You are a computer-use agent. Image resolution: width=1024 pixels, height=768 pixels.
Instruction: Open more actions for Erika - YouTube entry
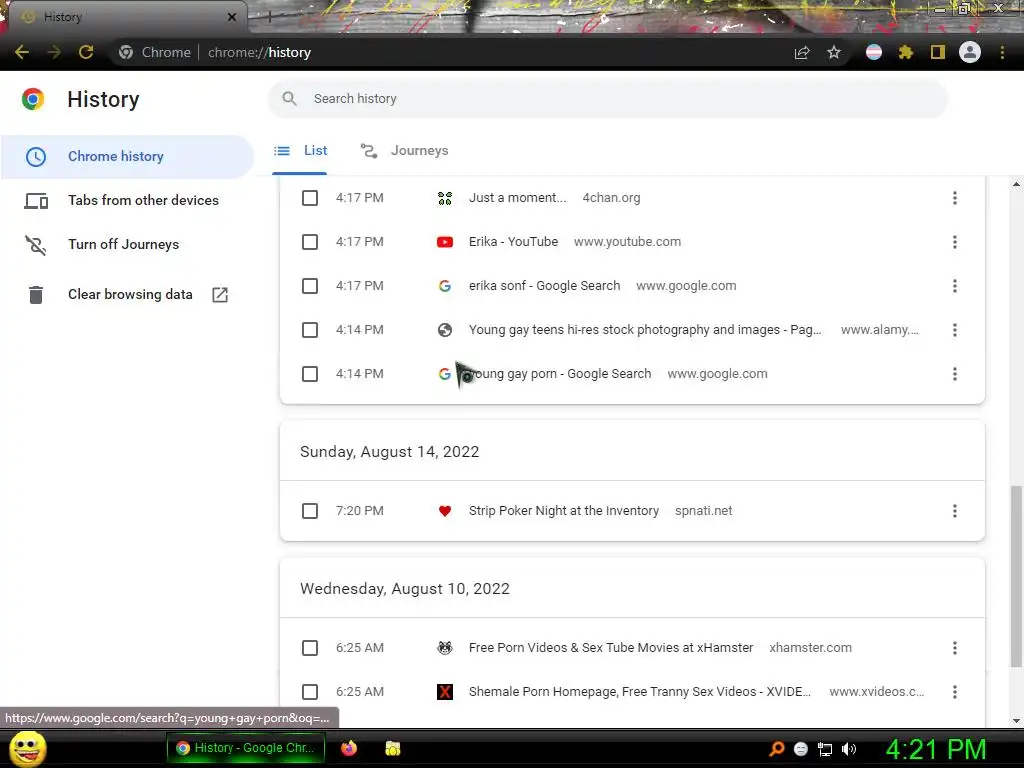pos(955,242)
